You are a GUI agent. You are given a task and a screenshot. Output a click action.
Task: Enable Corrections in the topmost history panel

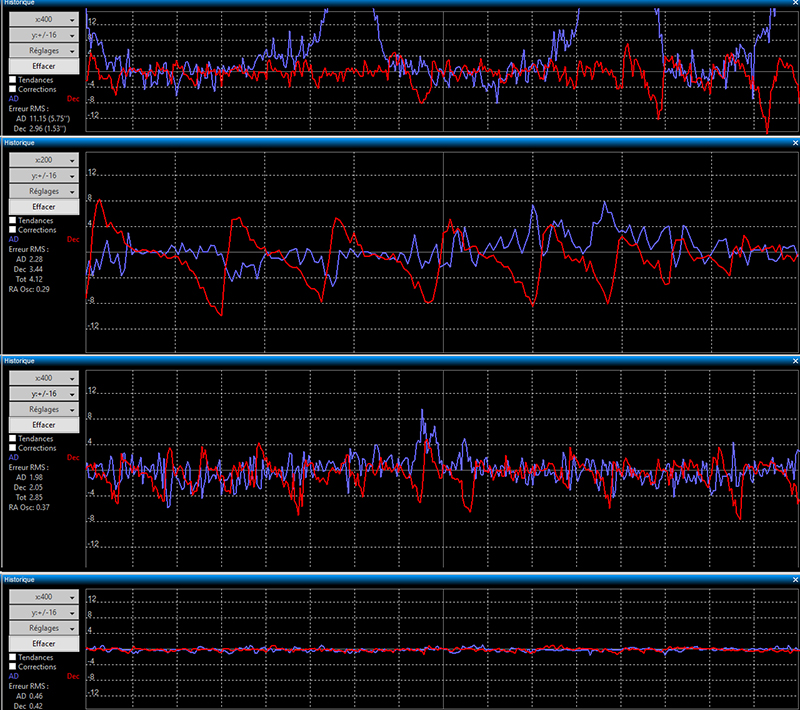(13, 89)
